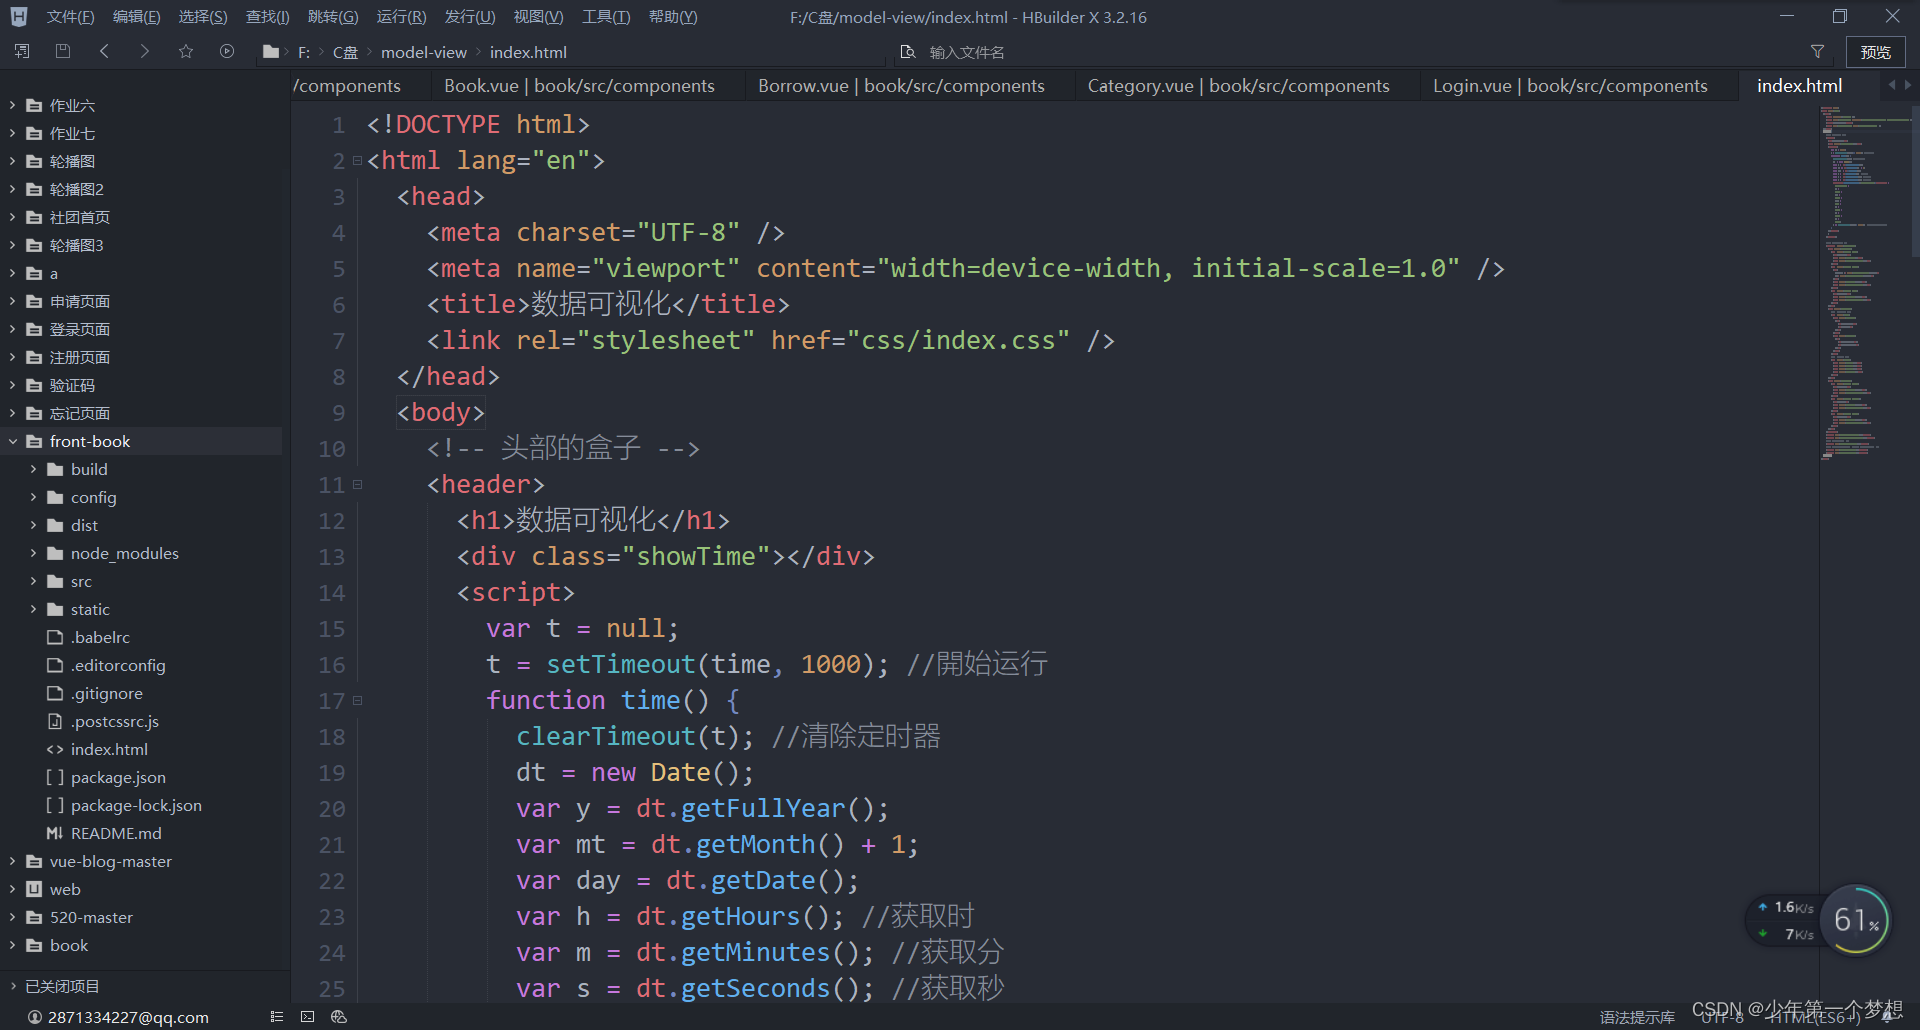The width and height of the screenshot is (1920, 1030).
Task: Click the file search icon beside 输入文件名
Action: coord(908,52)
